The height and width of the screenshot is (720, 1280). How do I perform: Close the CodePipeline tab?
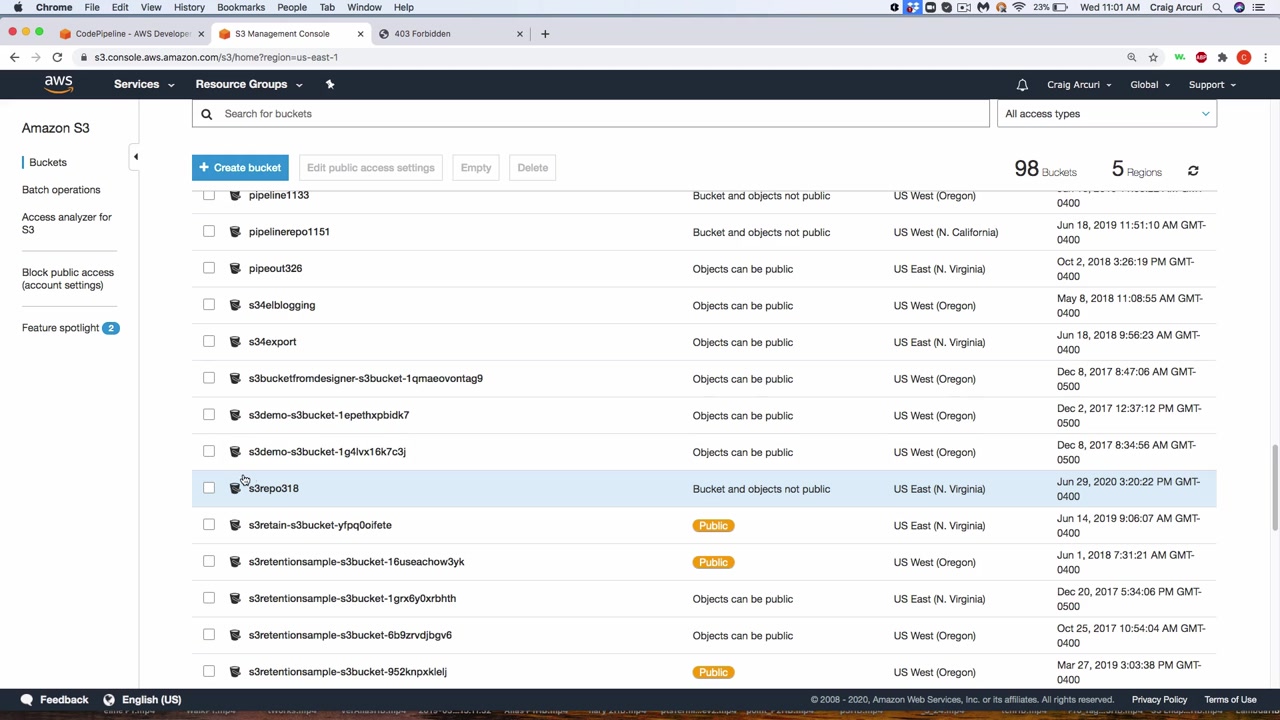coord(201,34)
